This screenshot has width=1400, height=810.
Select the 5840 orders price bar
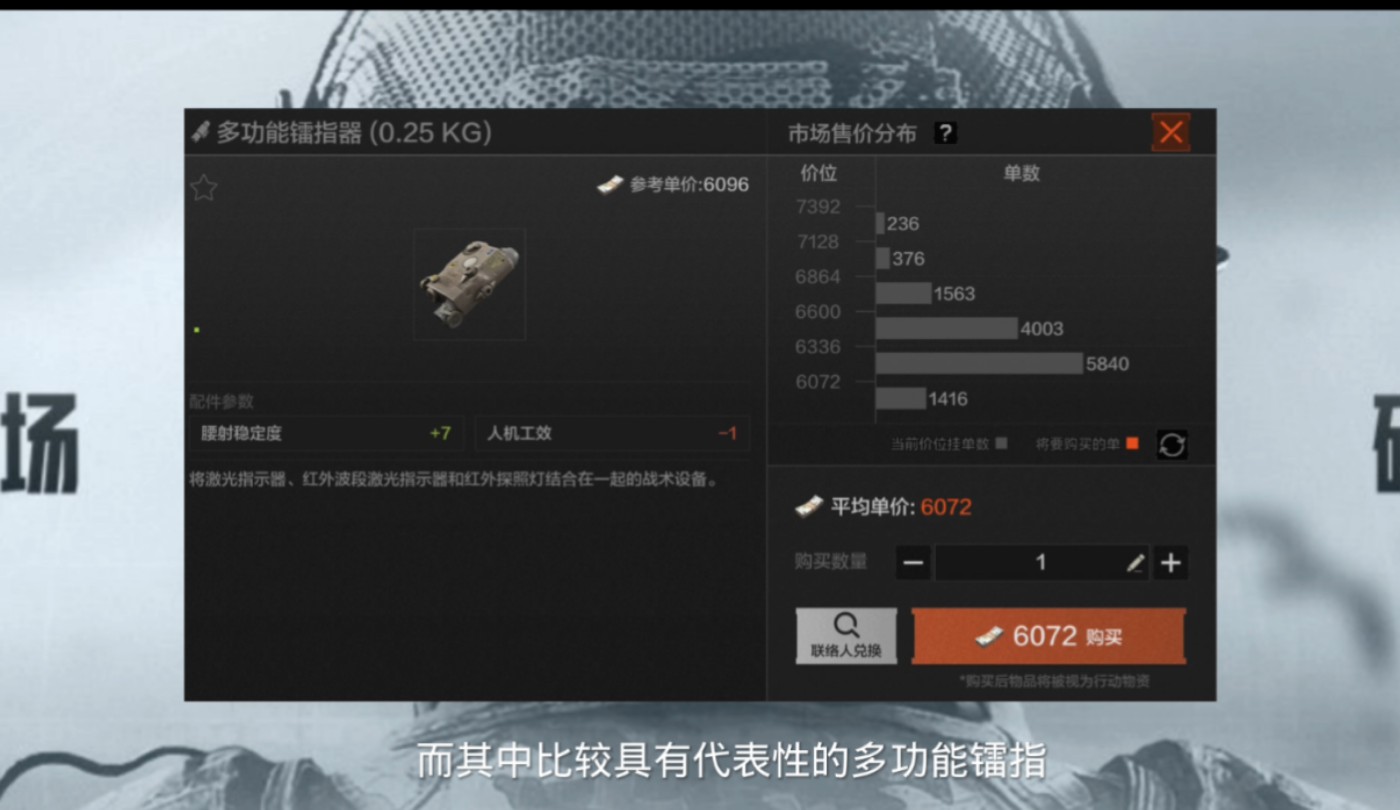[x=979, y=363]
